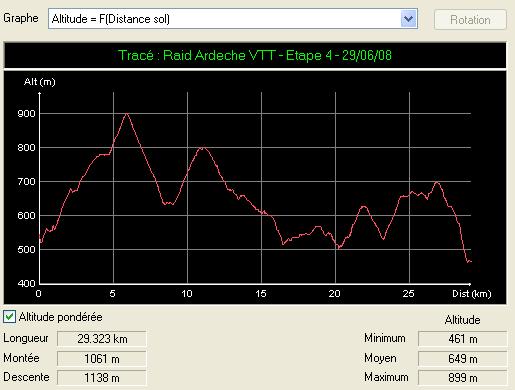The width and height of the screenshot is (515, 390).
Task: Click the 800 m second peak on the curve
Action: (x=202, y=148)
